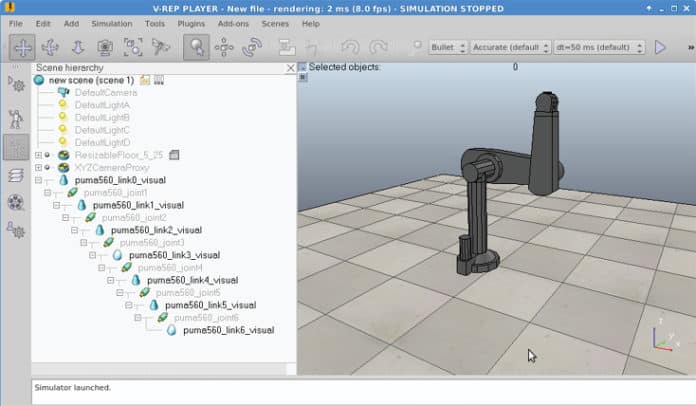Collapse the puma560_link0_visual tree node

39,180
